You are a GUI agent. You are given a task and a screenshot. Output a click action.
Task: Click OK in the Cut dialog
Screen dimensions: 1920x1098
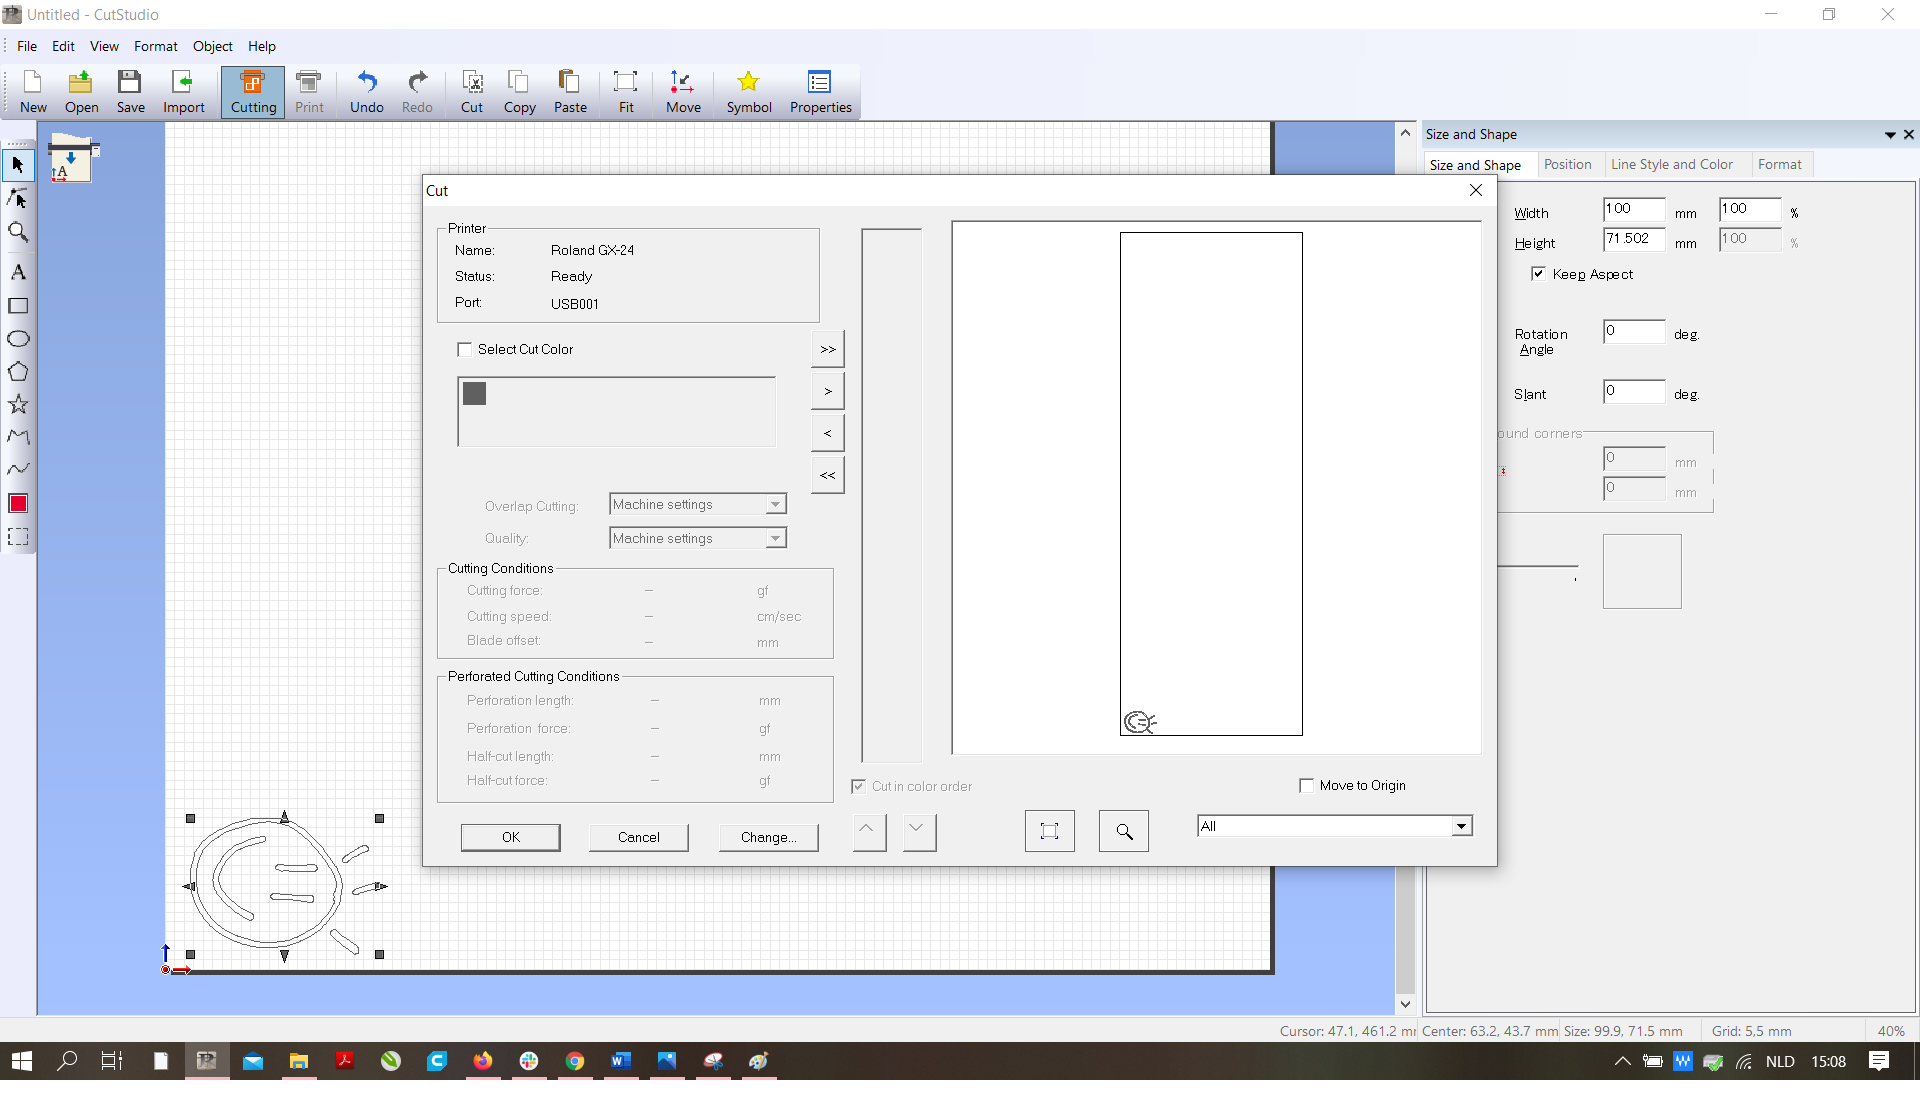click(x=511, y=837)
